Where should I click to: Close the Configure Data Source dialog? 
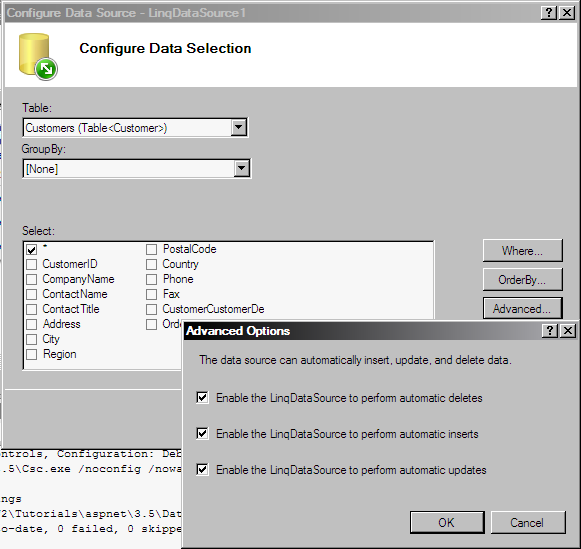click(x=567, y=13)
